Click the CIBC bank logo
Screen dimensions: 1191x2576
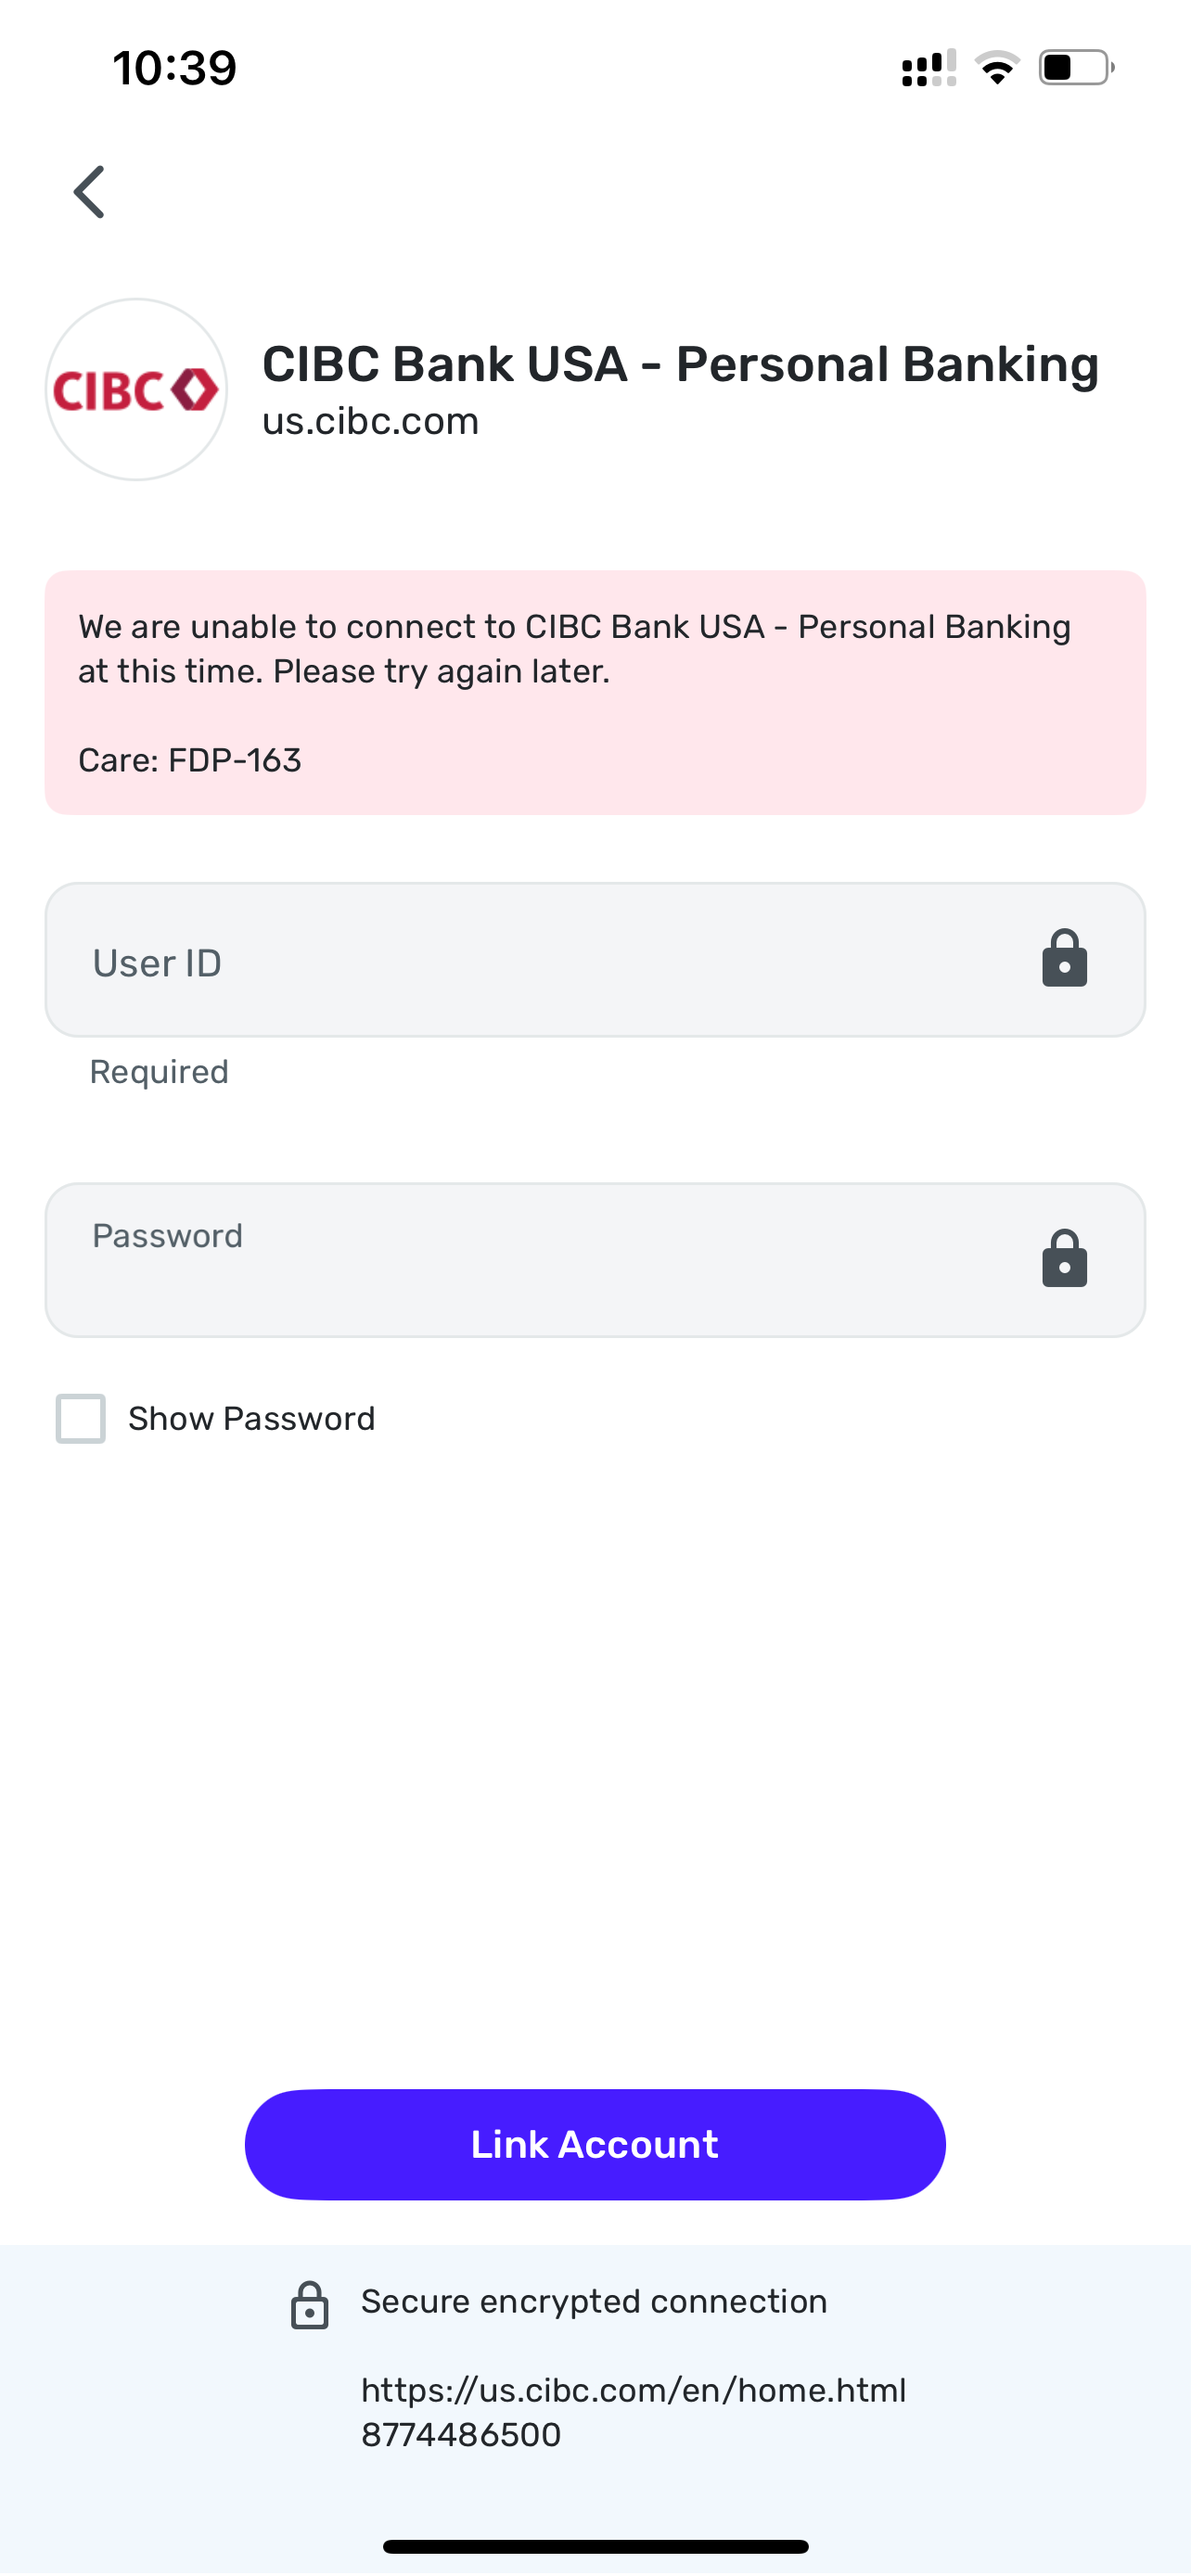tap(136, 389)
